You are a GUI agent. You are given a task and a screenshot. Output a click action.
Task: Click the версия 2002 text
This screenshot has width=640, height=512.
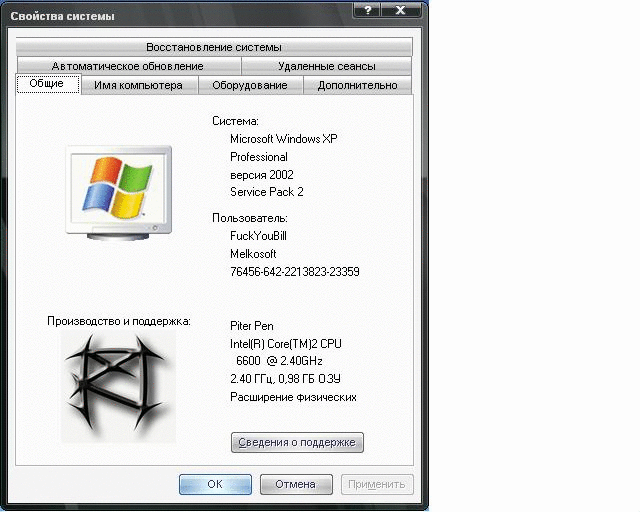pos(262,175)
